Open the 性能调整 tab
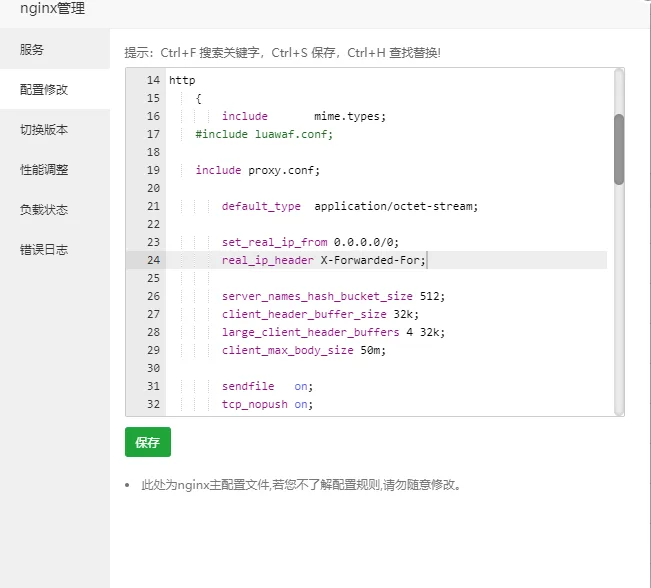The image size is (651, 588). 55,169
